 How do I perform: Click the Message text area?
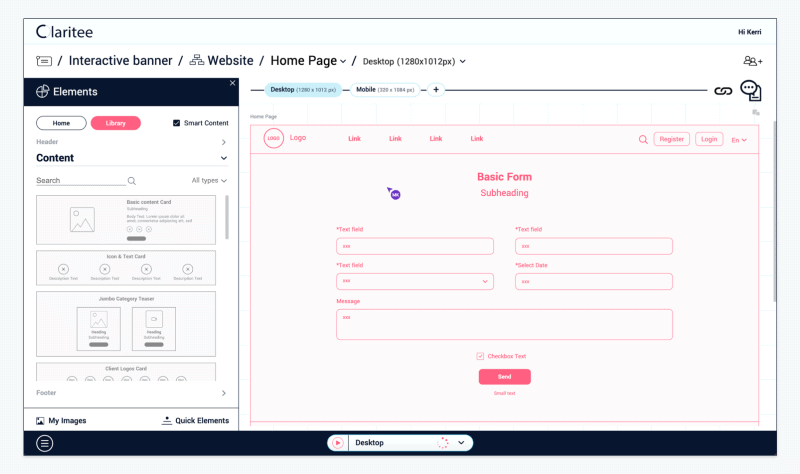pos(504,324)
